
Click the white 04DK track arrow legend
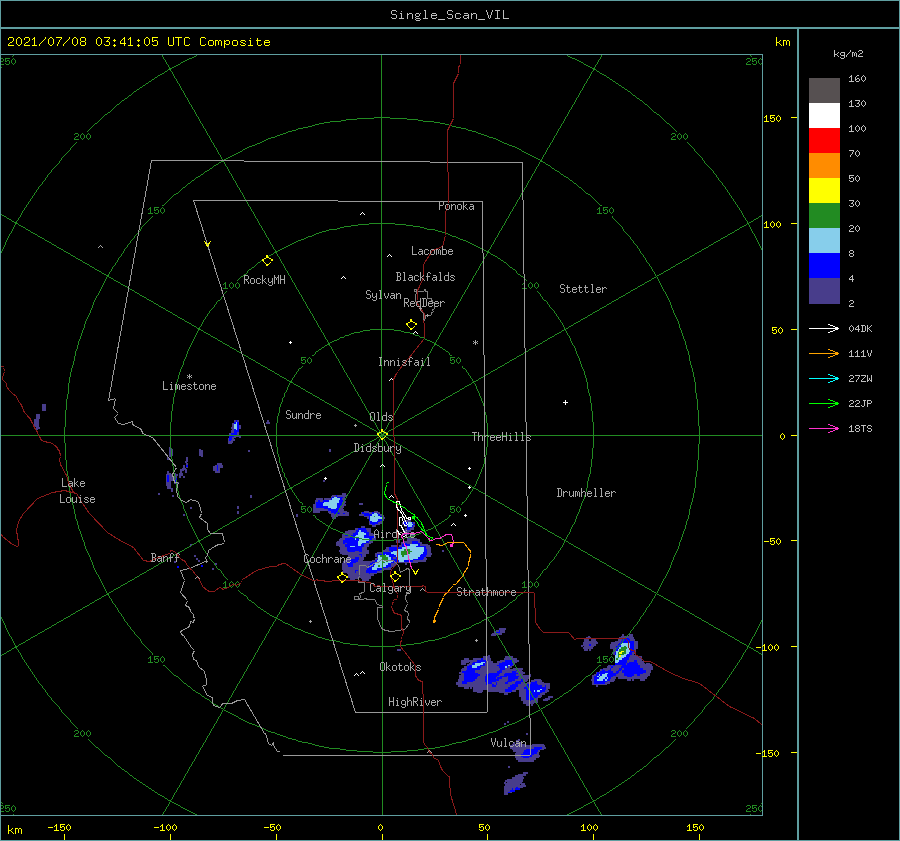824,328
